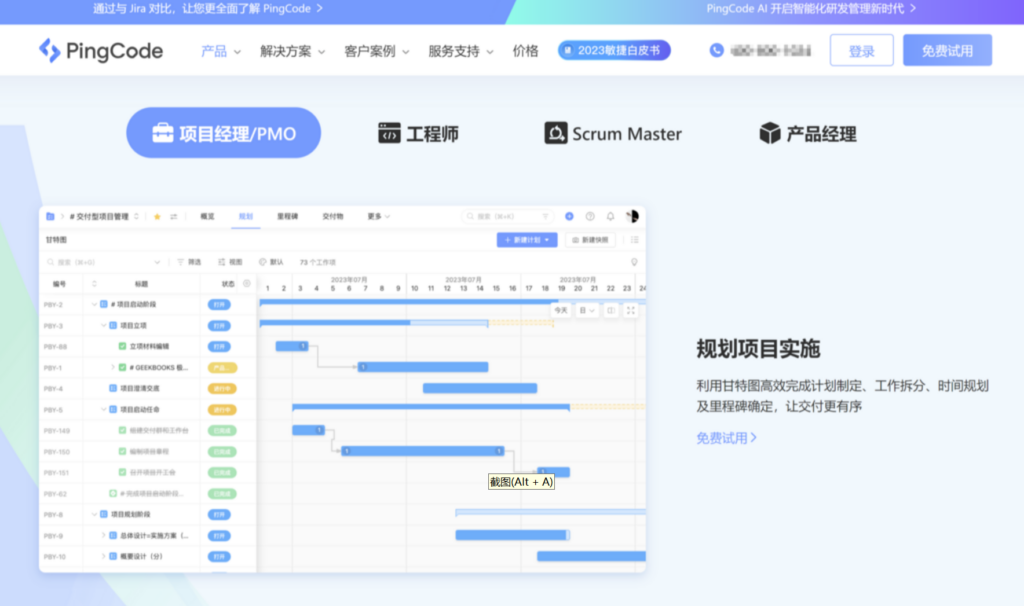
Task: Enter fullscreen mode on the Gantt chart
Action: click(631, 310)
